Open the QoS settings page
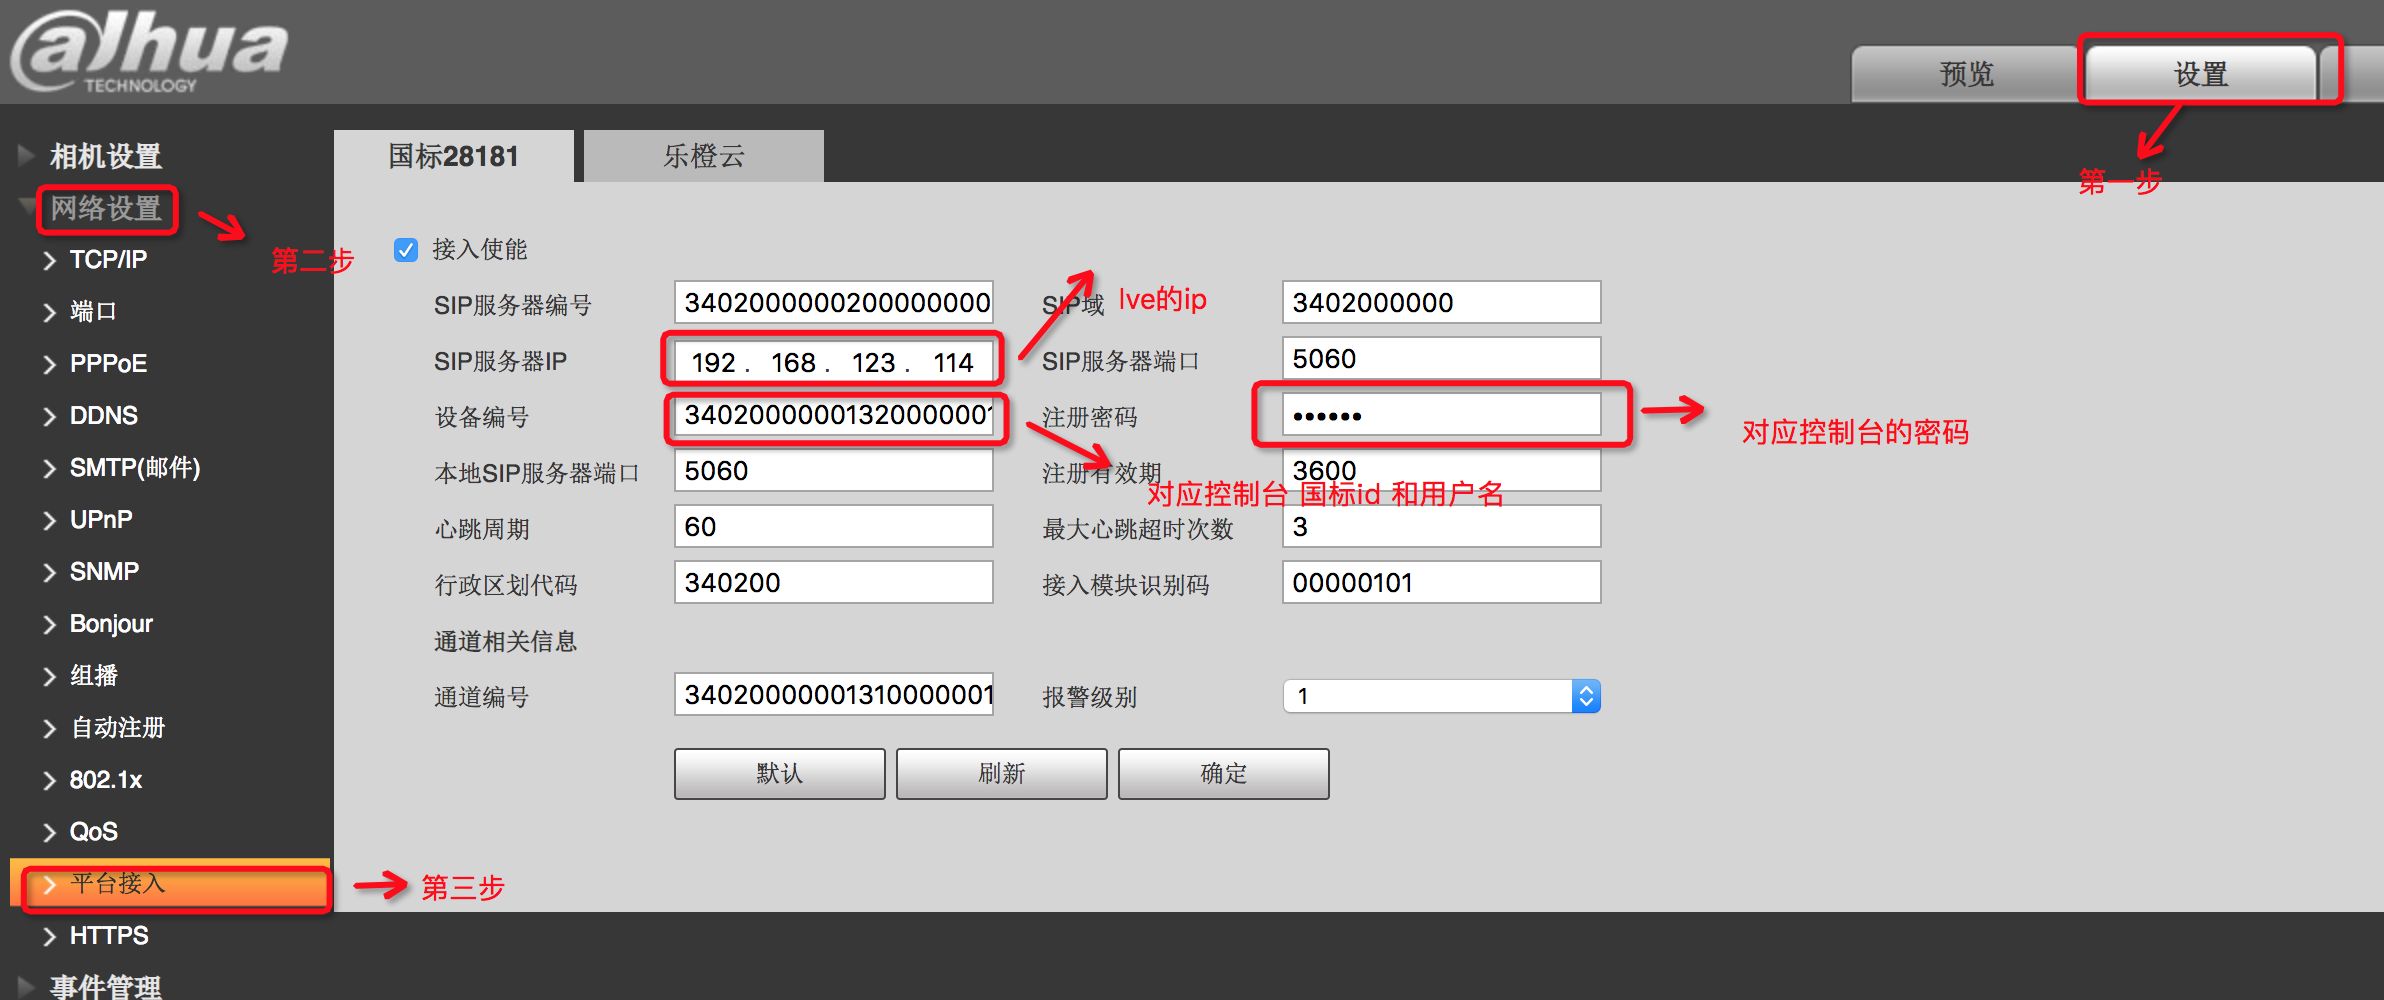The height and width of the screenshot is (1000, 2384). (x=93, y=832)
